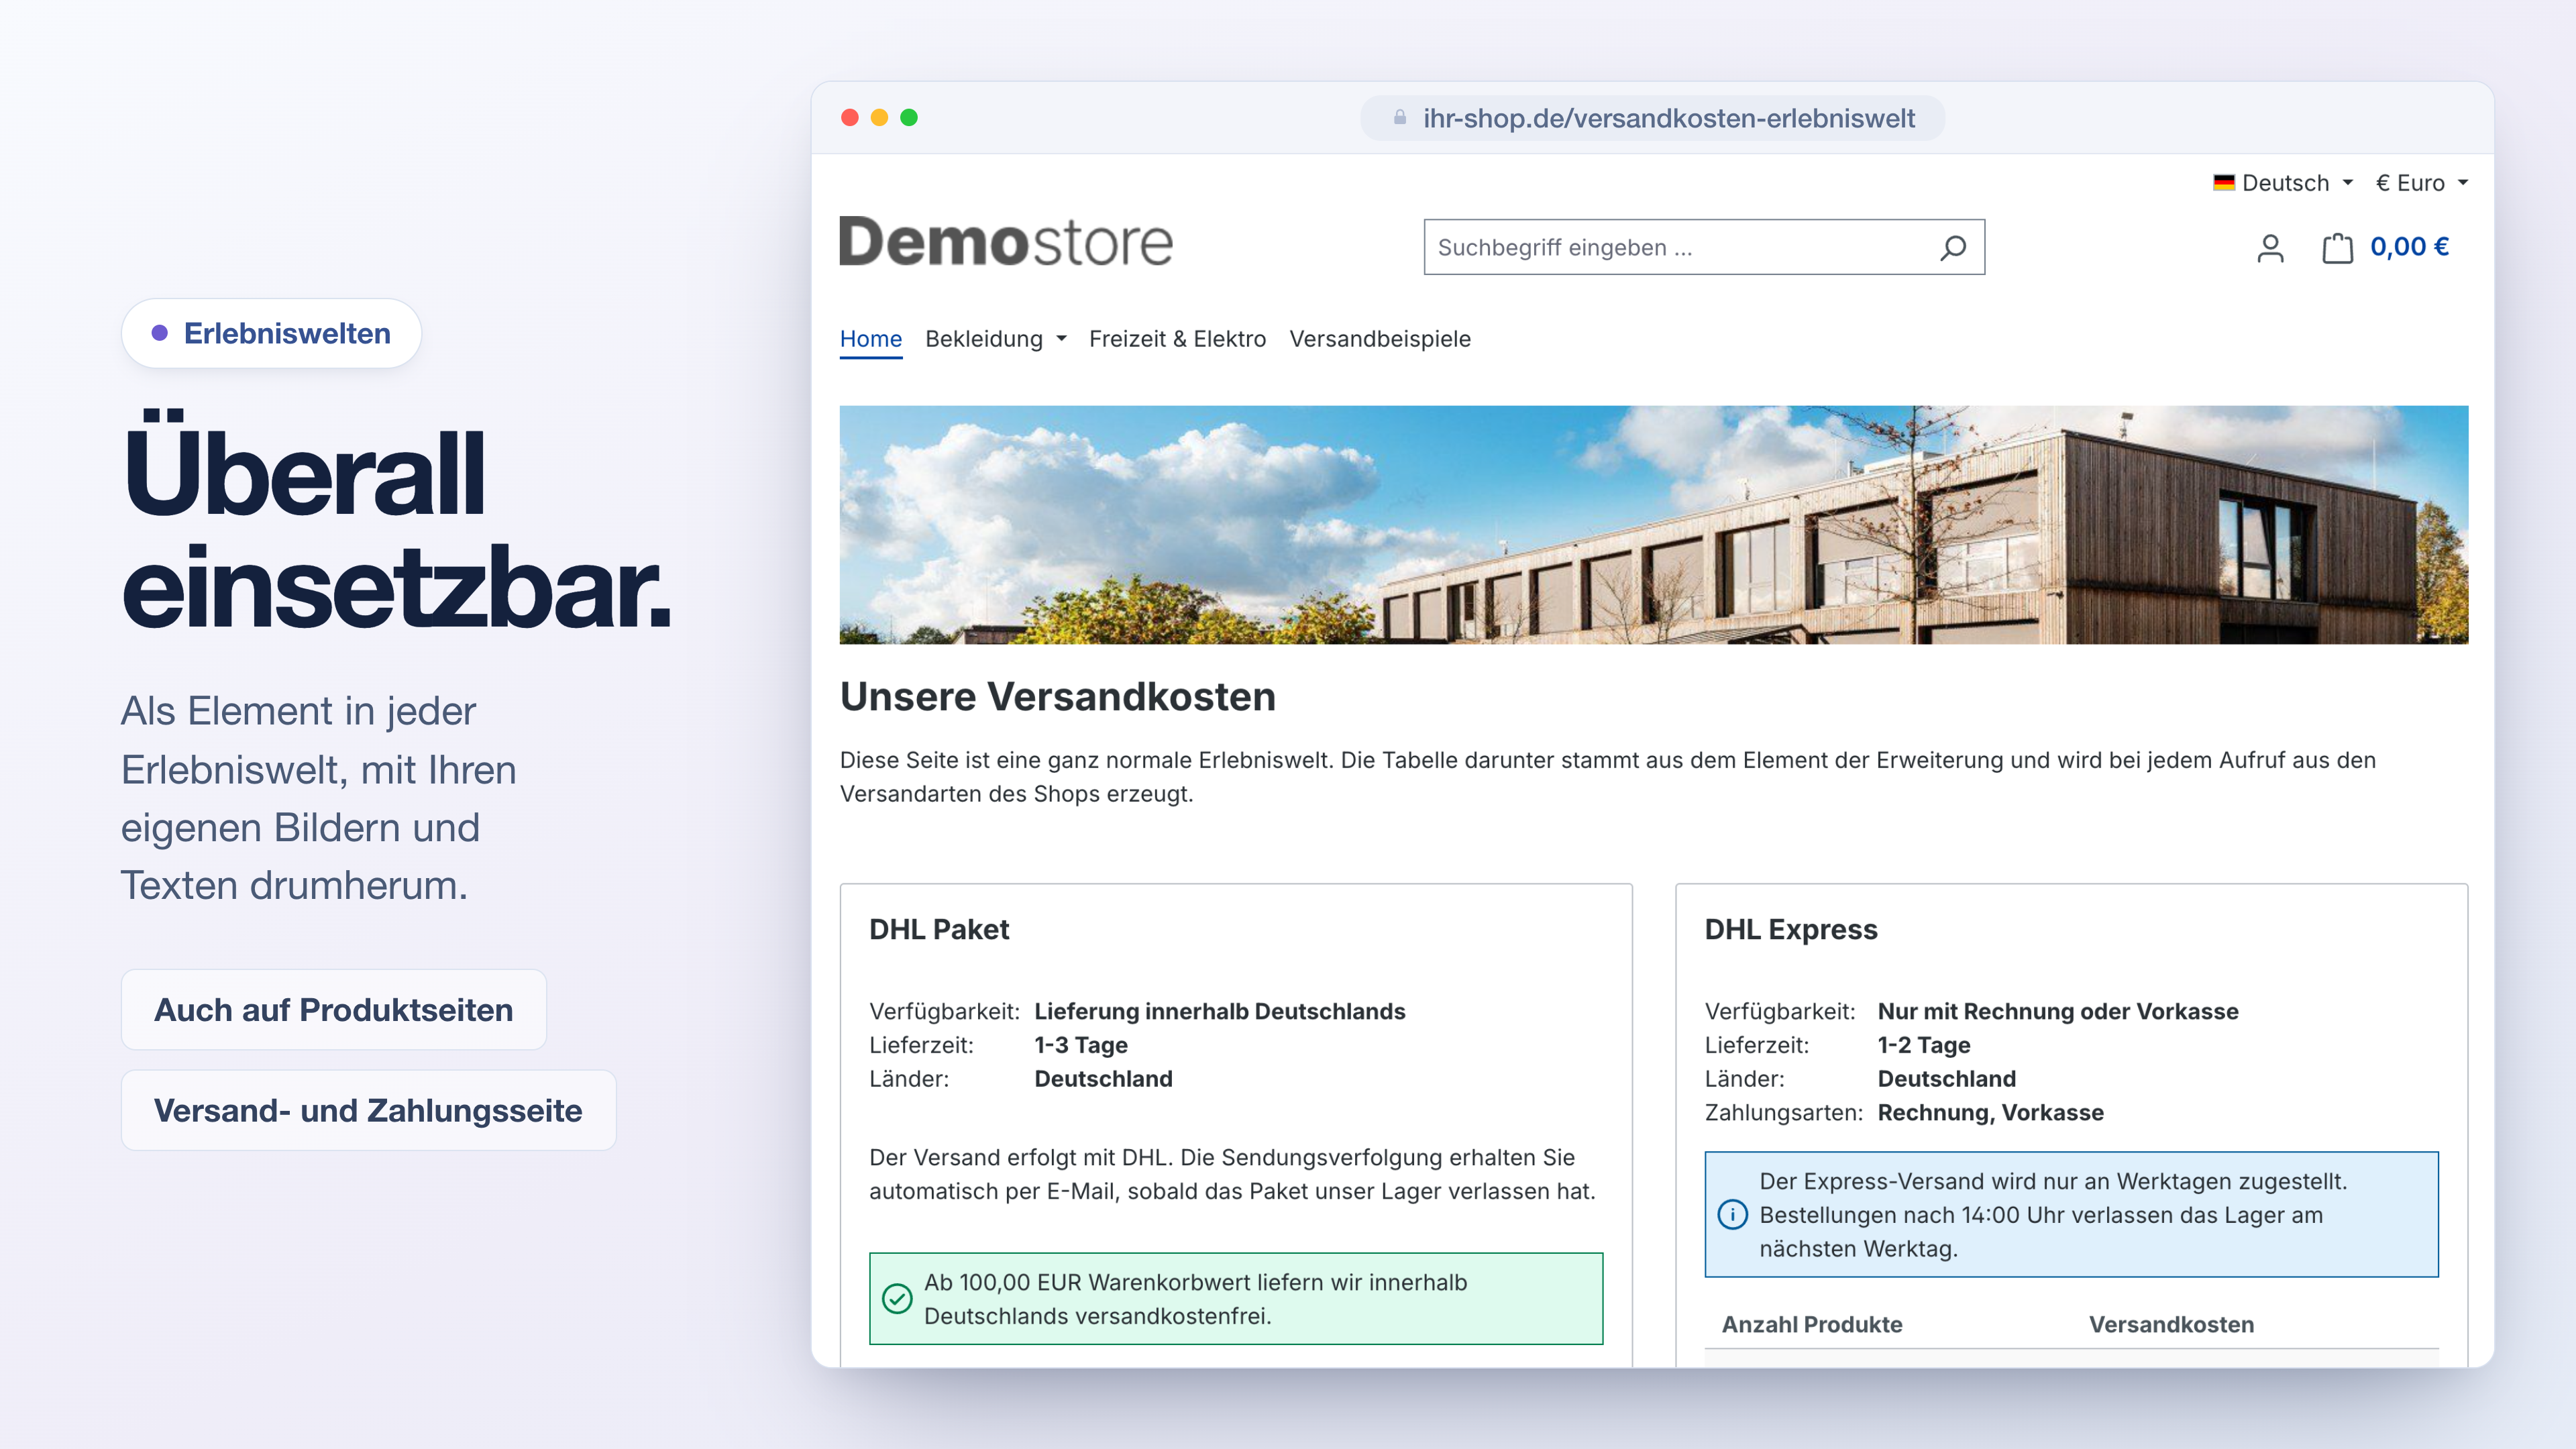Open the shopping cart icon
This screenshot has width=2576, height=1449.
click(2337, 247)
